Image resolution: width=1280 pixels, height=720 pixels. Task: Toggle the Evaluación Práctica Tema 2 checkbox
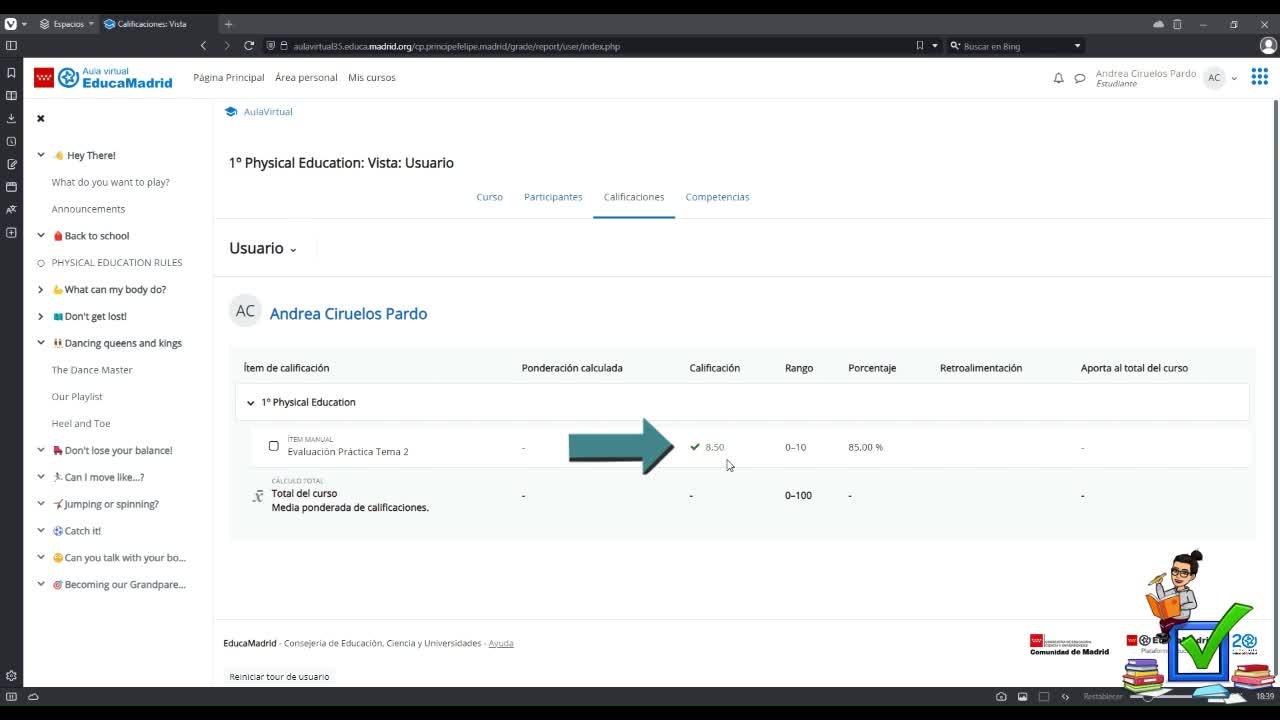[274, 446]
